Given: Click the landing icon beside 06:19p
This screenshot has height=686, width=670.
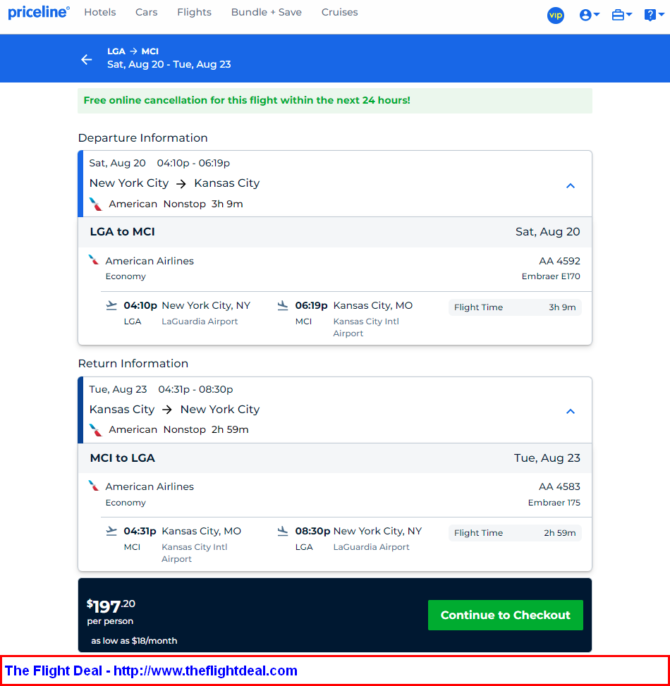Looking at the screenshot, I should 283,305.
